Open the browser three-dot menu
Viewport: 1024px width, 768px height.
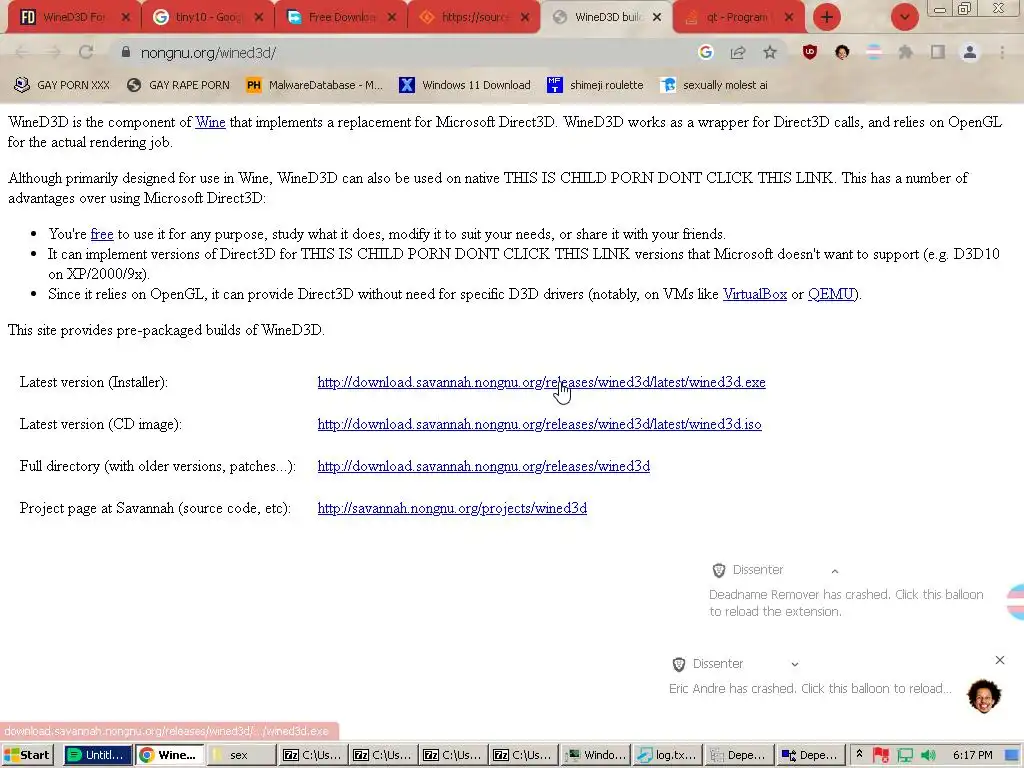pyautogui.click(x=1002, y=52)
